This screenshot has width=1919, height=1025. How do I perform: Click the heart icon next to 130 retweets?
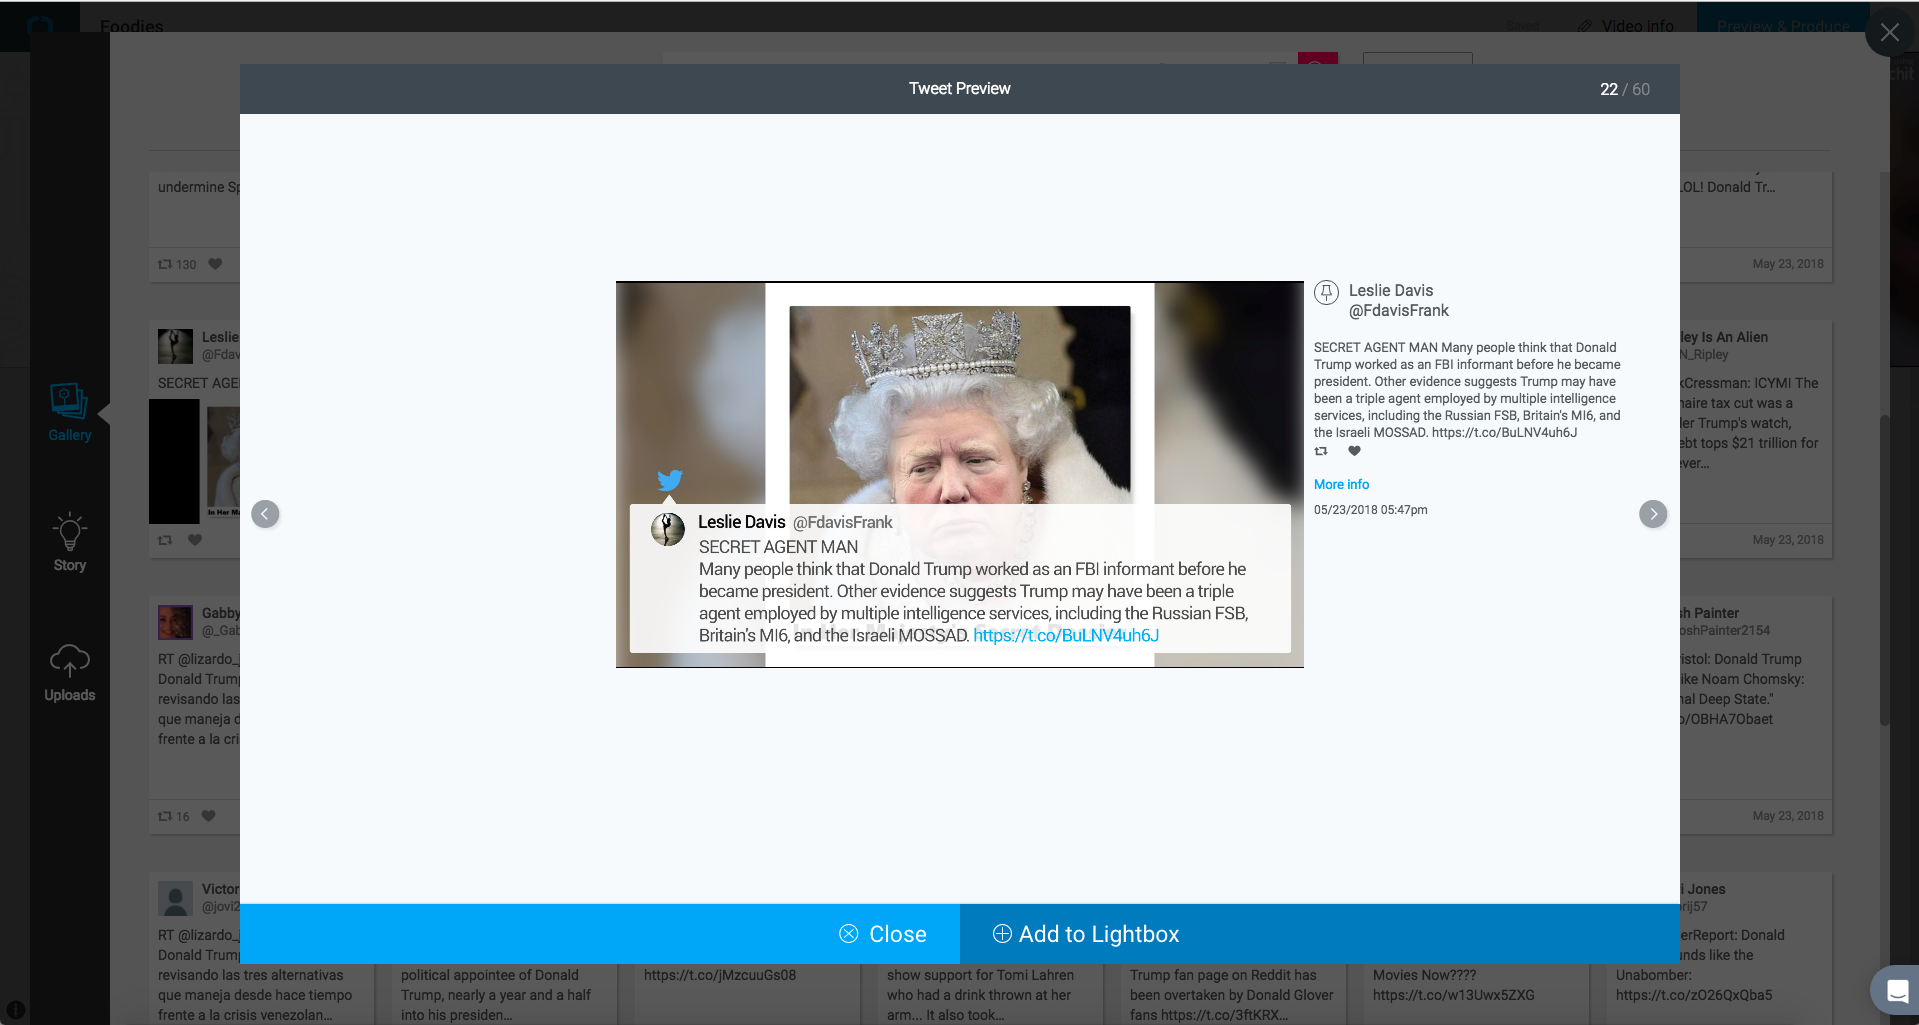point(215,264)
